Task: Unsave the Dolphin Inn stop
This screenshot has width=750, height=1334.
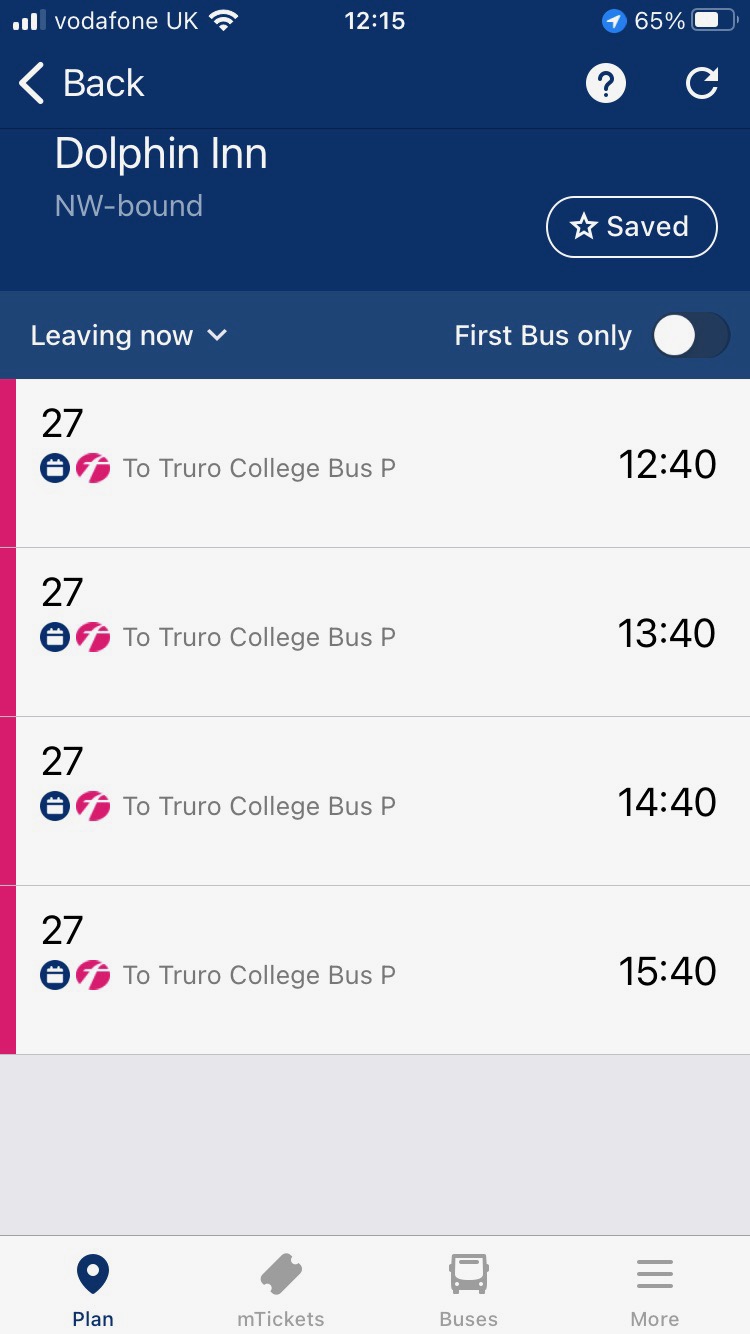Action: [x=631, y=227]
